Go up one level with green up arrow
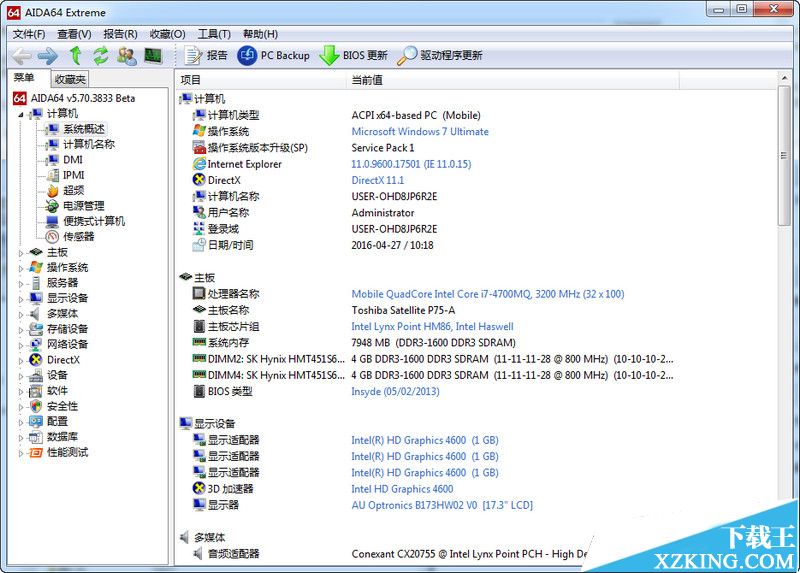The width and height of the screenshot is (800, 573). coord(76,55)
